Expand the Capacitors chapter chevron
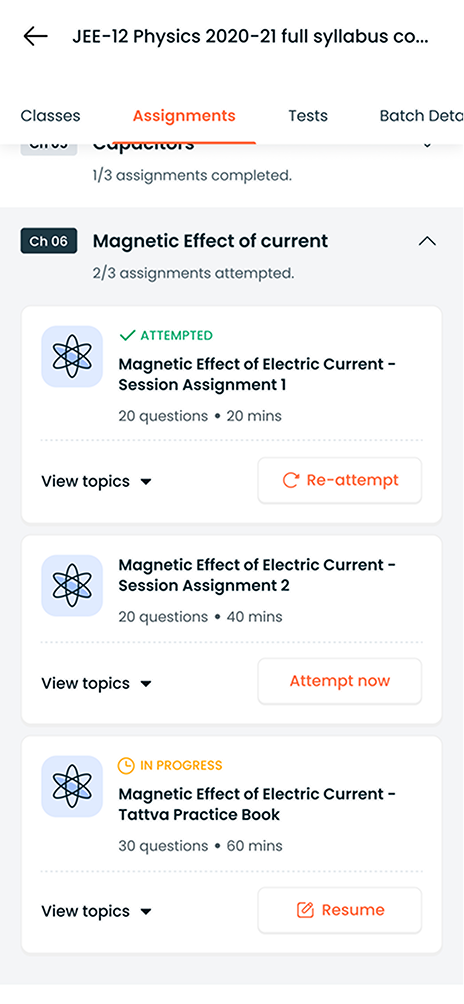464x1004 pixels. (x=428, y=145)
